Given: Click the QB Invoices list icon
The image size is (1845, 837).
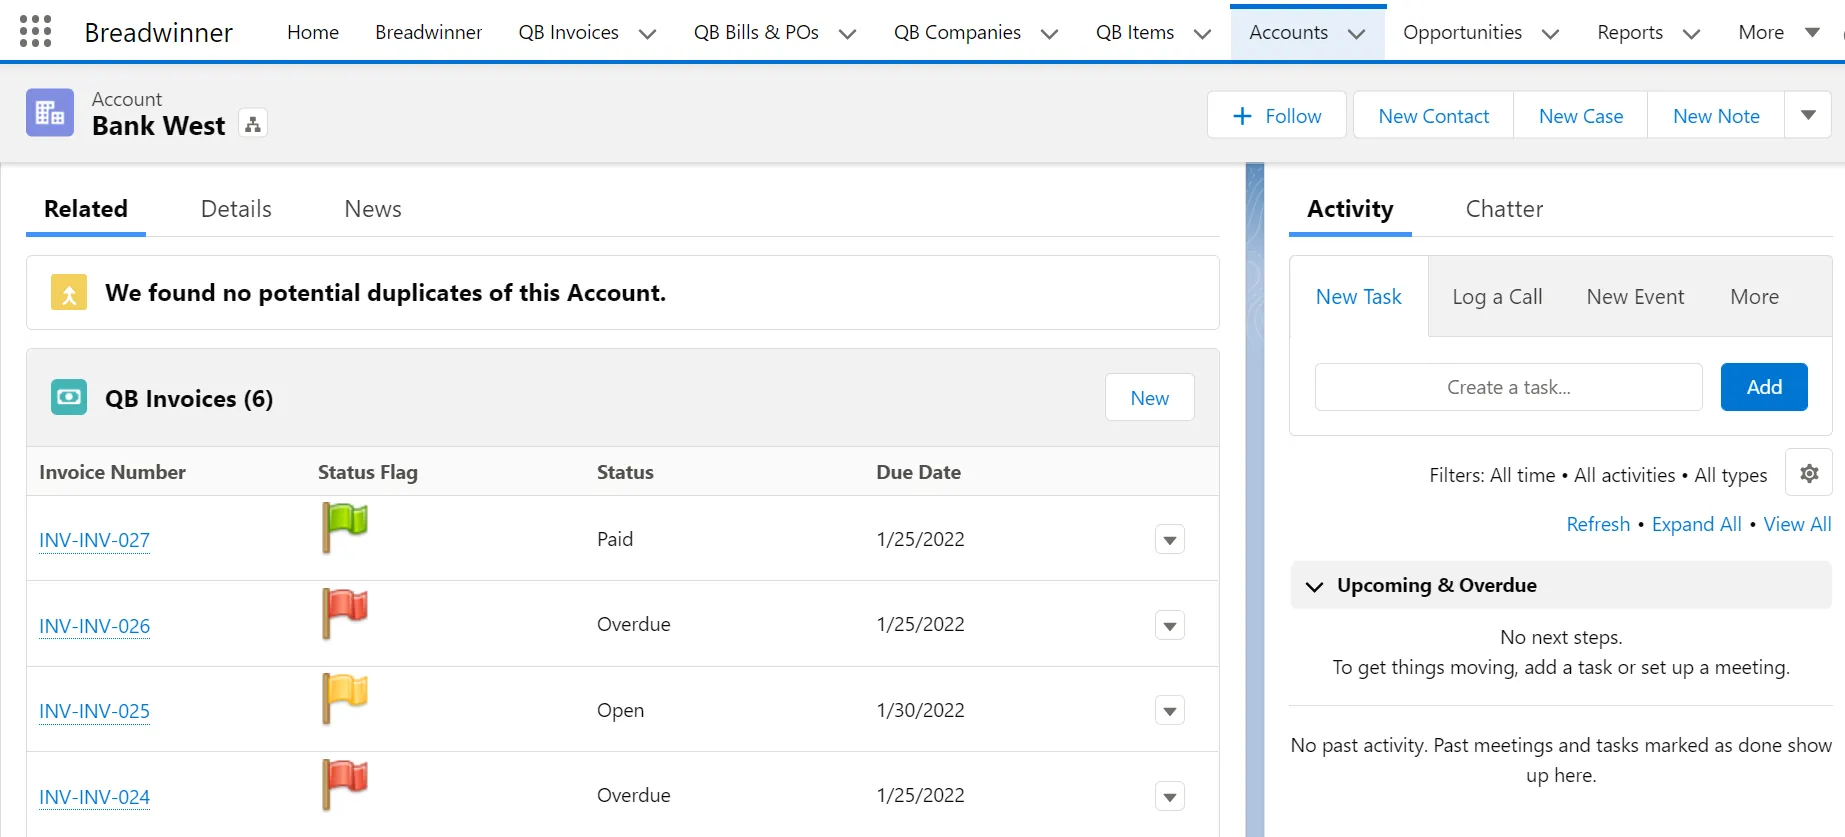Looking at the screenshot, I should click(x=69, y=398).
